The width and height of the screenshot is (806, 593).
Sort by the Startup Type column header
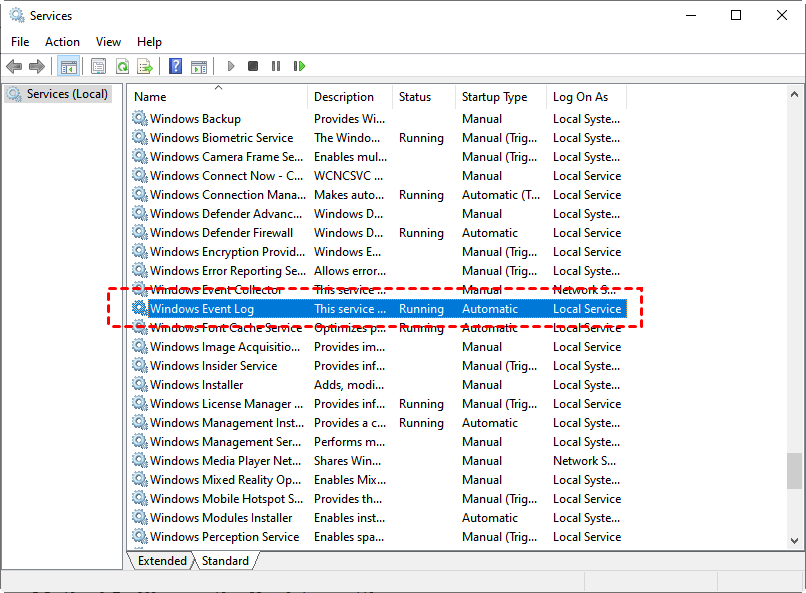[x=494, y=97]
